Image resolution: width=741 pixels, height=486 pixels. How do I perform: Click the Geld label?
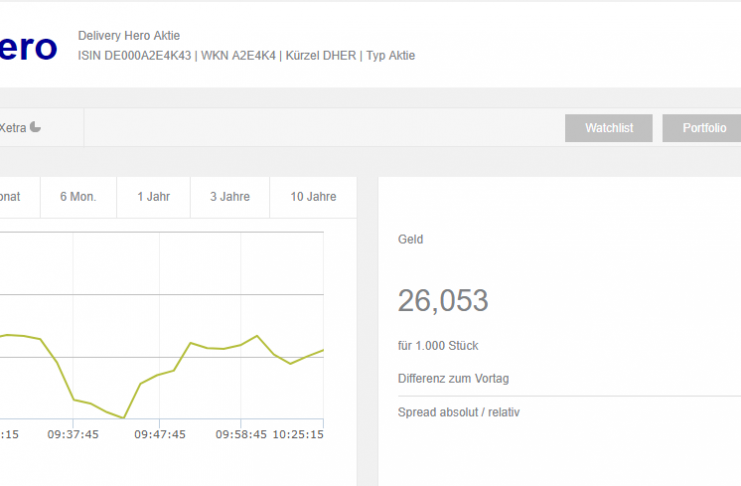[411, 239]
